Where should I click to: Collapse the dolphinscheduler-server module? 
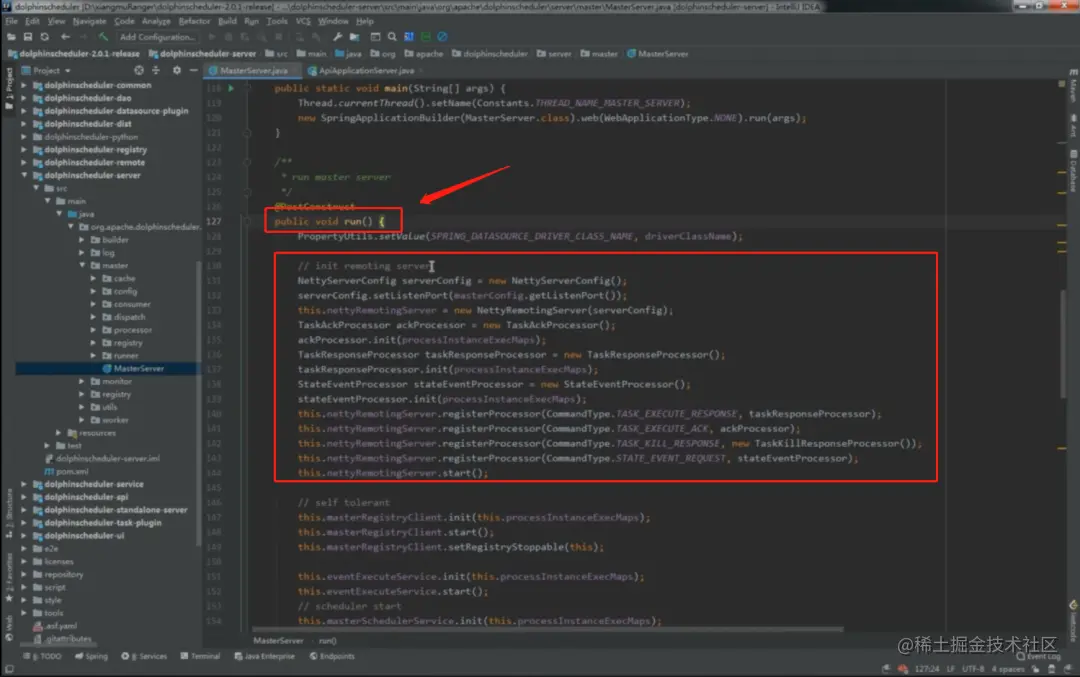click(x=24, y=175)
